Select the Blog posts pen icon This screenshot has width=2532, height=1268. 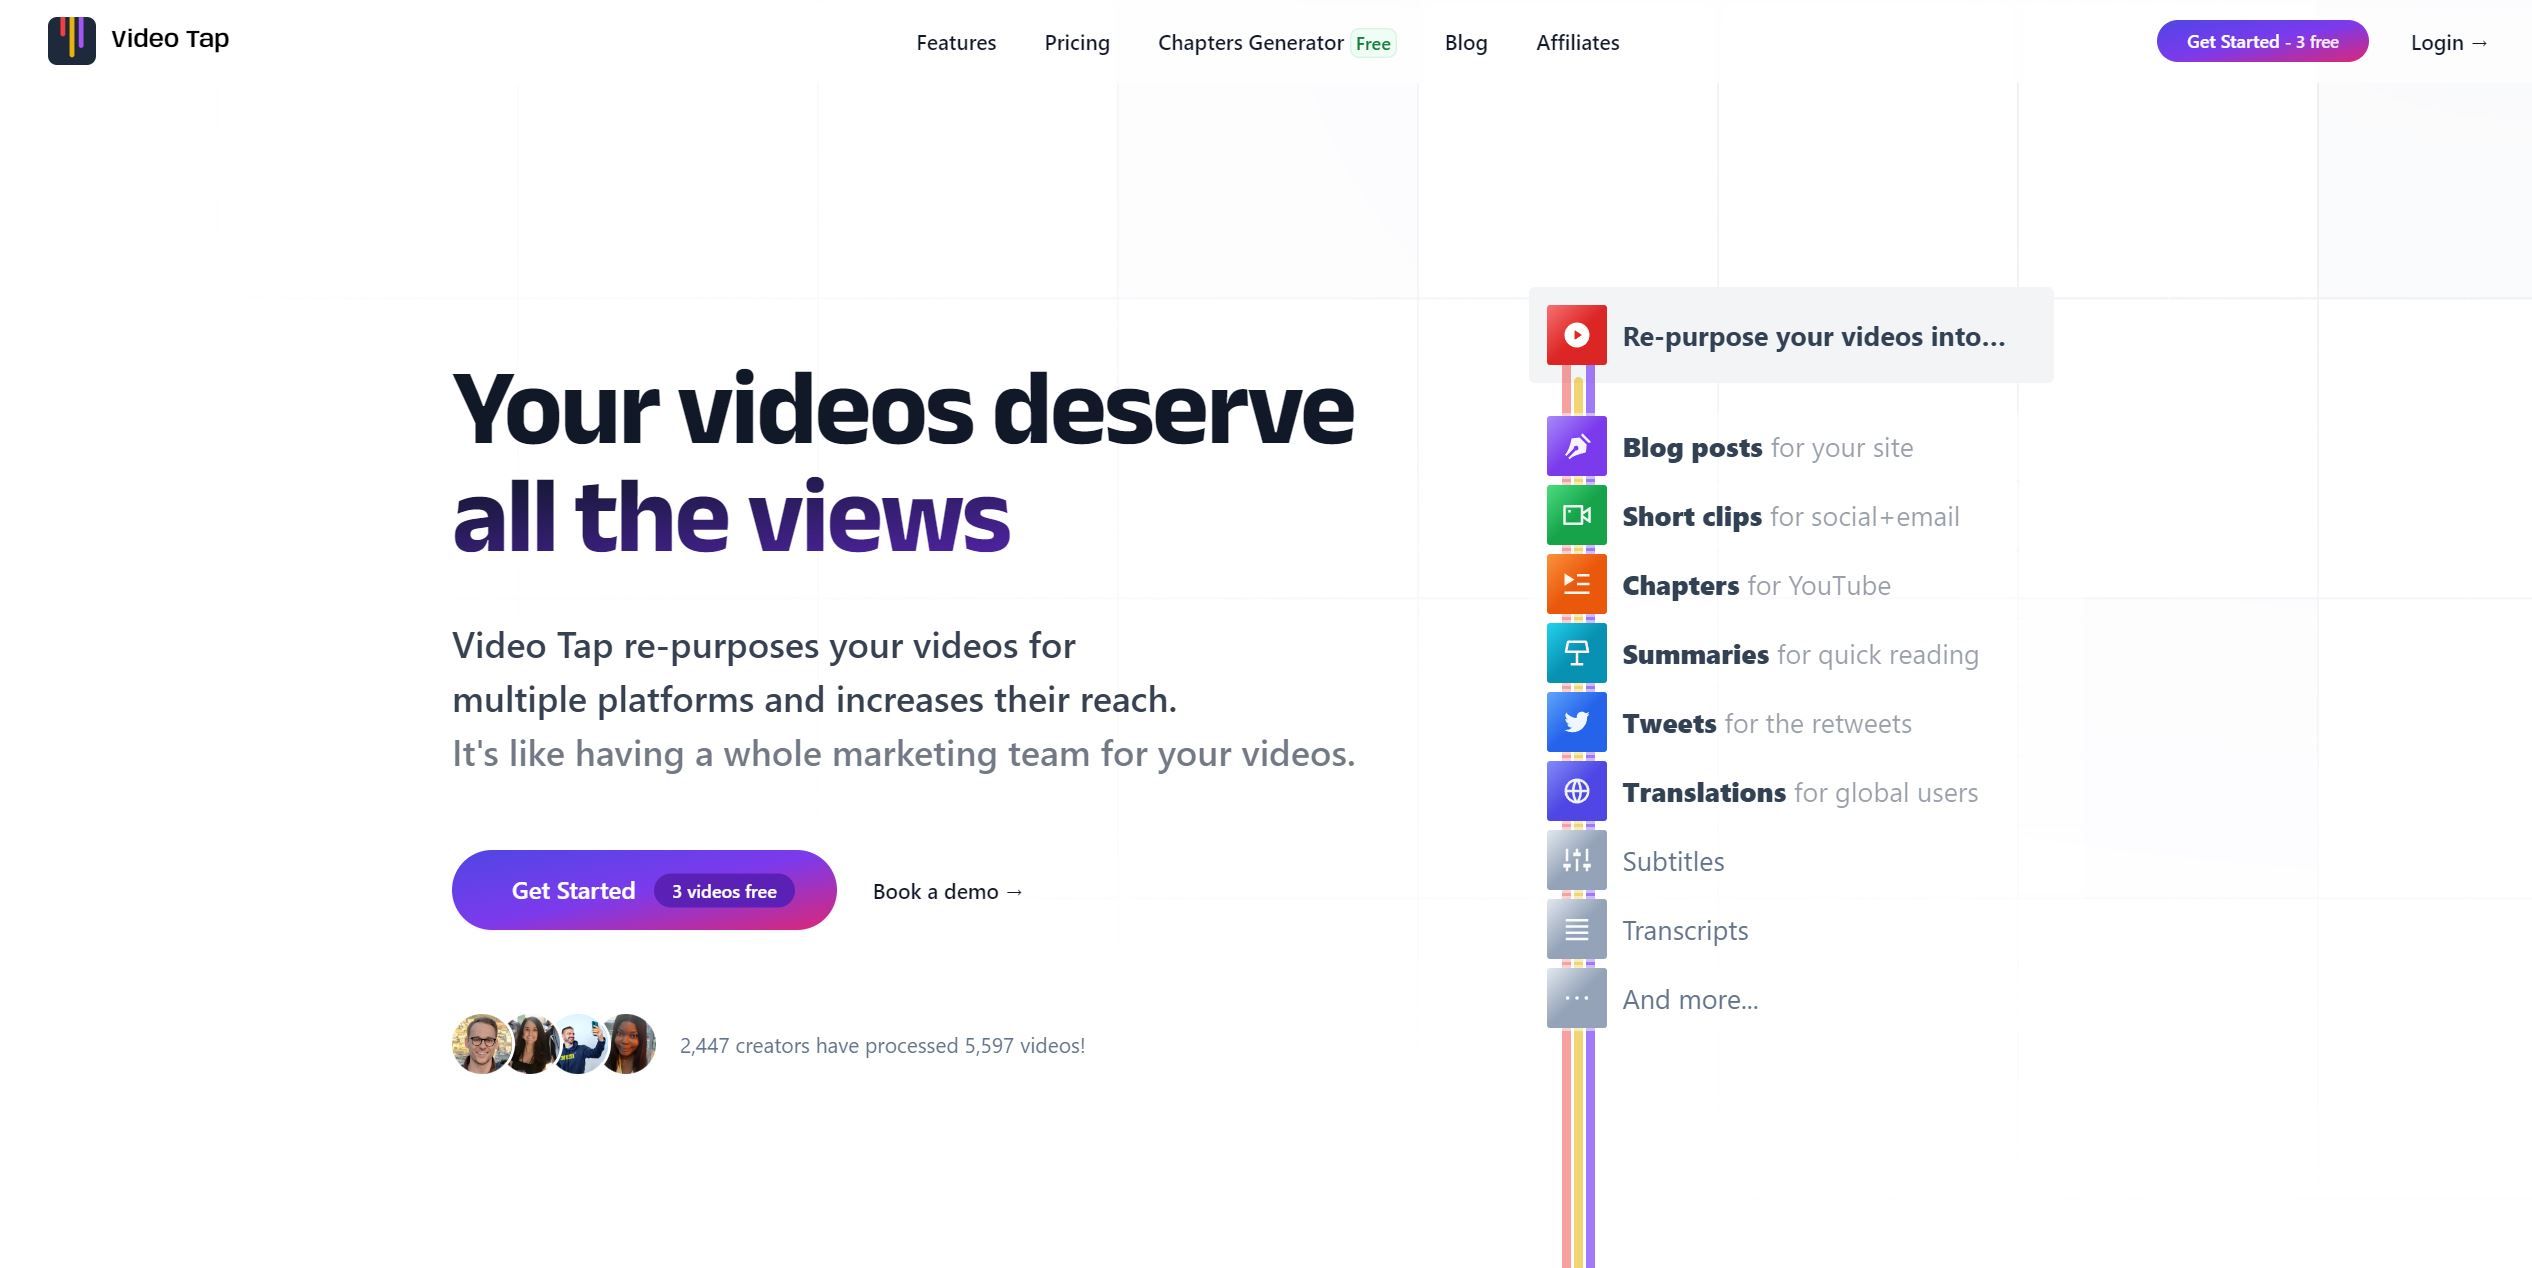pos(1575,446)
